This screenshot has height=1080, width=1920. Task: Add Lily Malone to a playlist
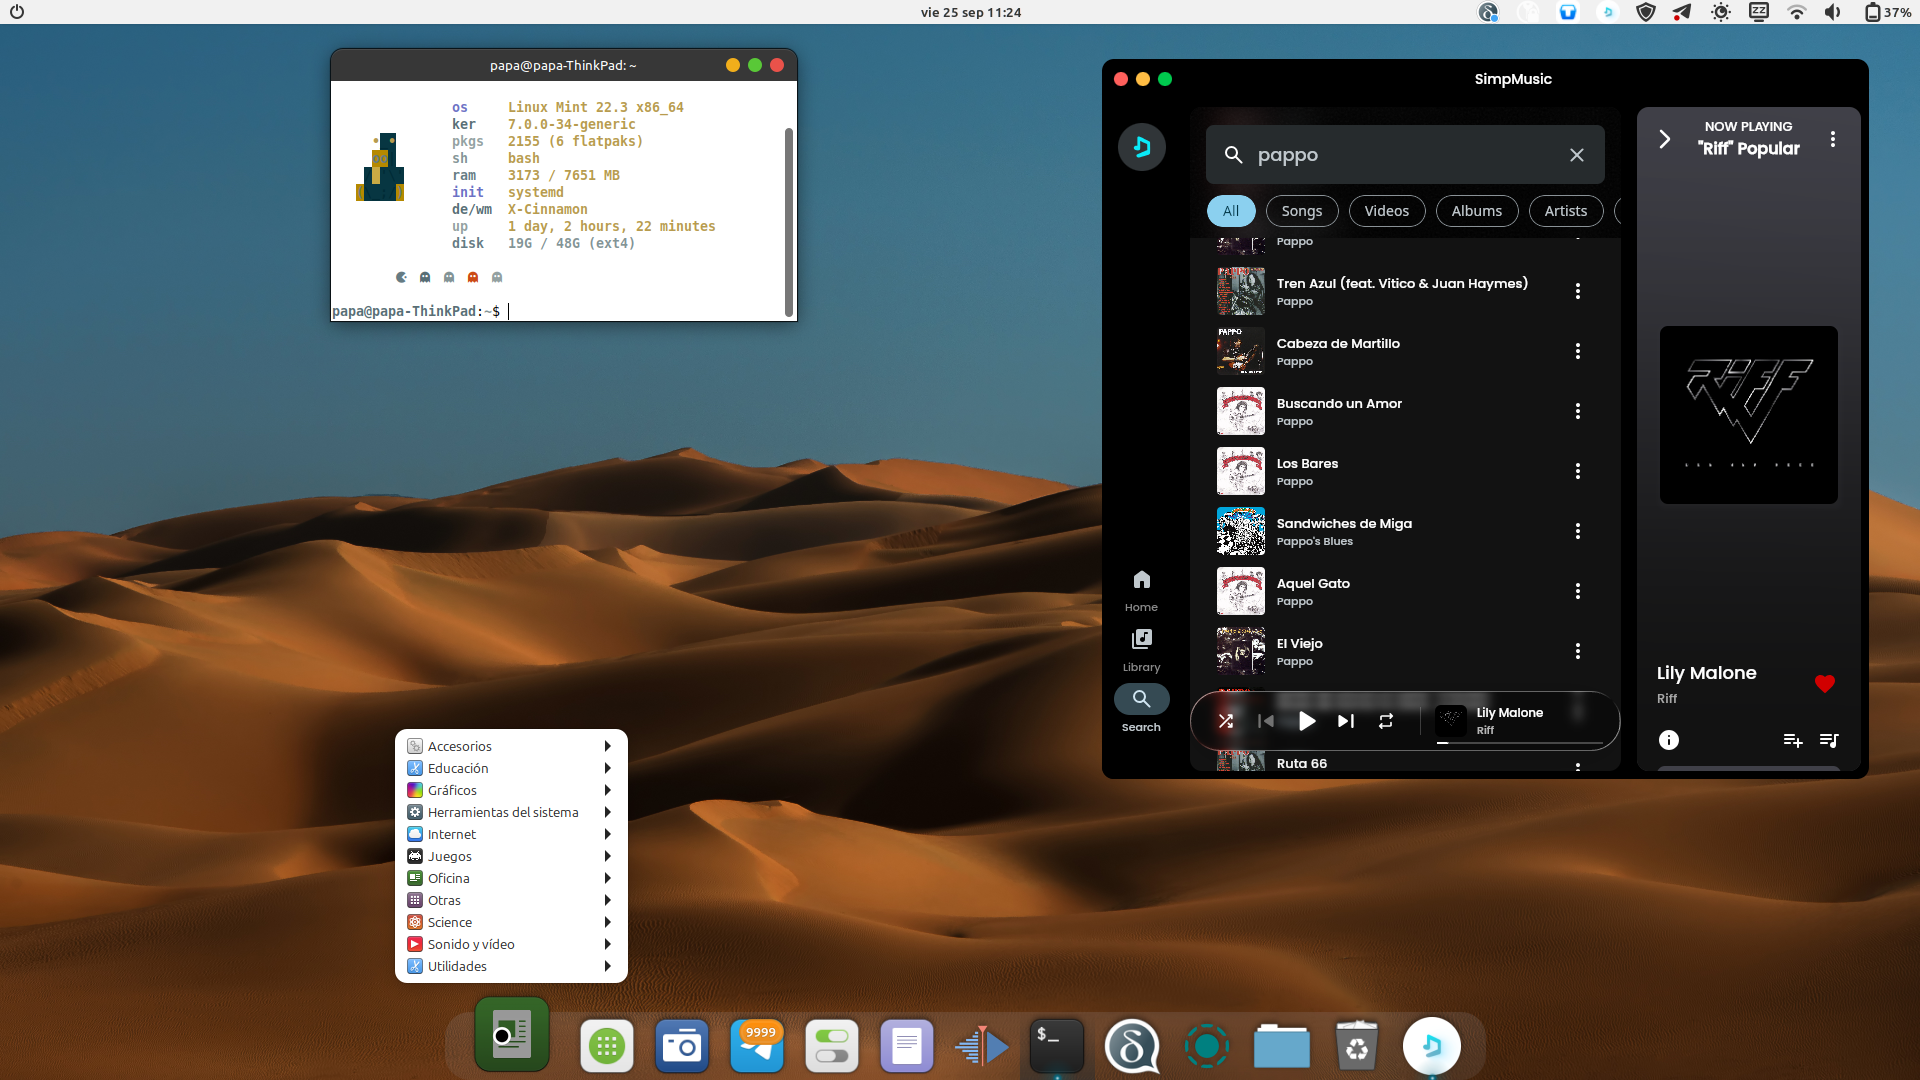(1793, 740)
